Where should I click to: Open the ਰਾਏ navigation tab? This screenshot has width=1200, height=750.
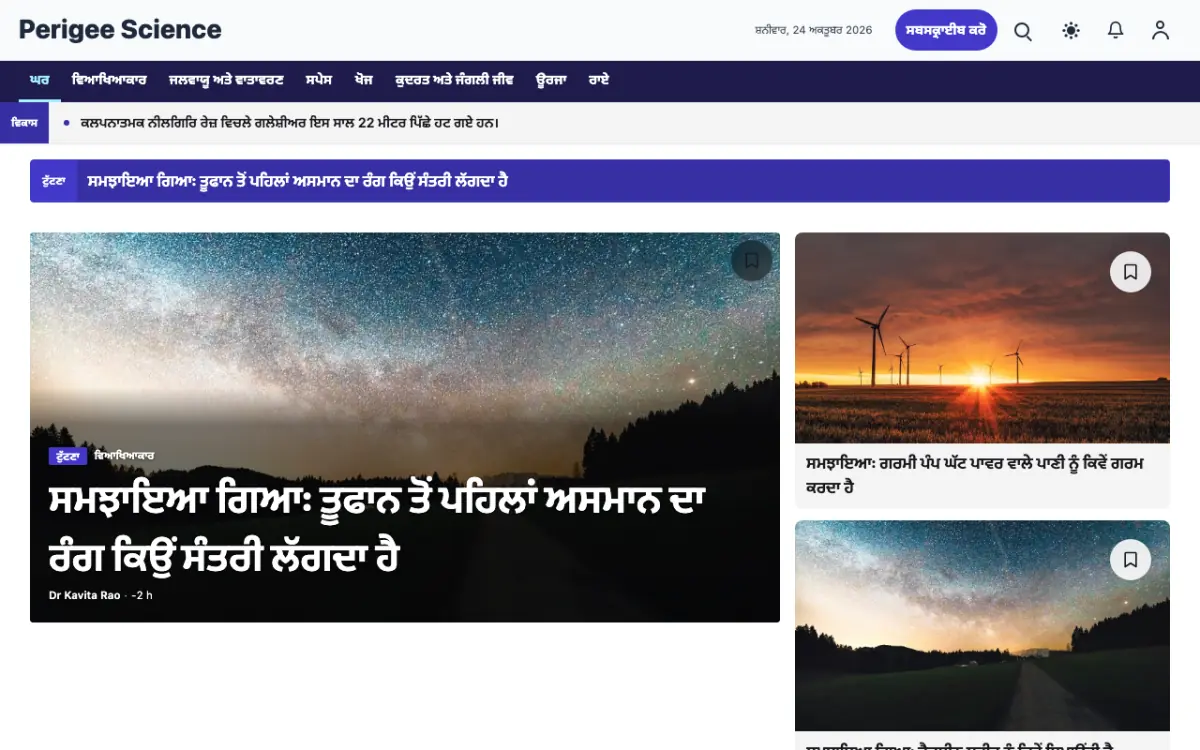pyautogui.click(x=599, y=80)
